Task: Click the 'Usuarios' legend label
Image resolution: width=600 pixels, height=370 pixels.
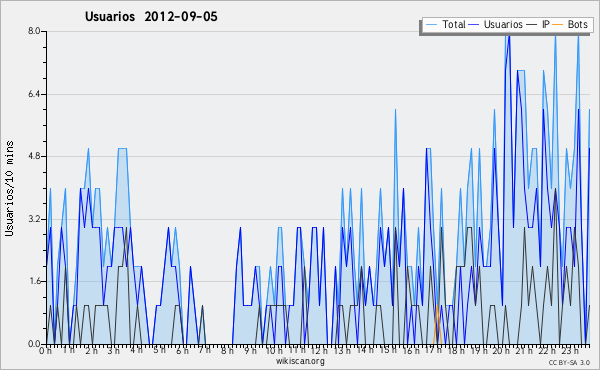Action: point(503,24)
